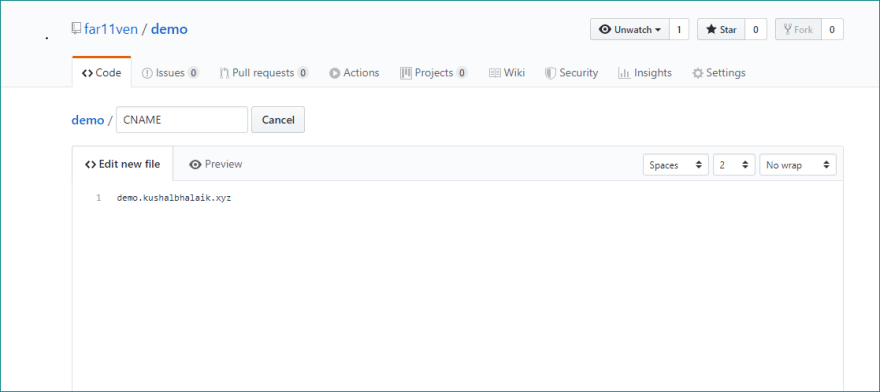The image size is (880, 392).
Task: Open the demo repository title link
Action: (x=169, y=29)
